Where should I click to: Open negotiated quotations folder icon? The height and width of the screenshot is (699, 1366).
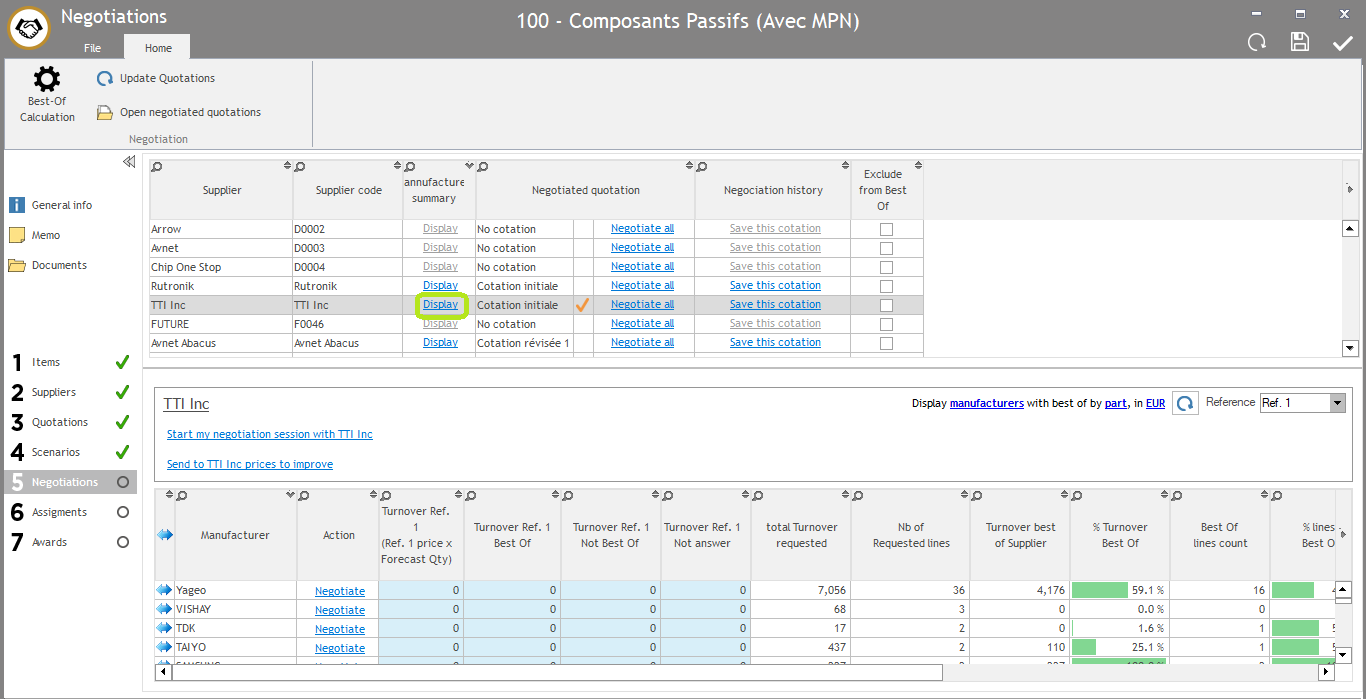point(105,113)
